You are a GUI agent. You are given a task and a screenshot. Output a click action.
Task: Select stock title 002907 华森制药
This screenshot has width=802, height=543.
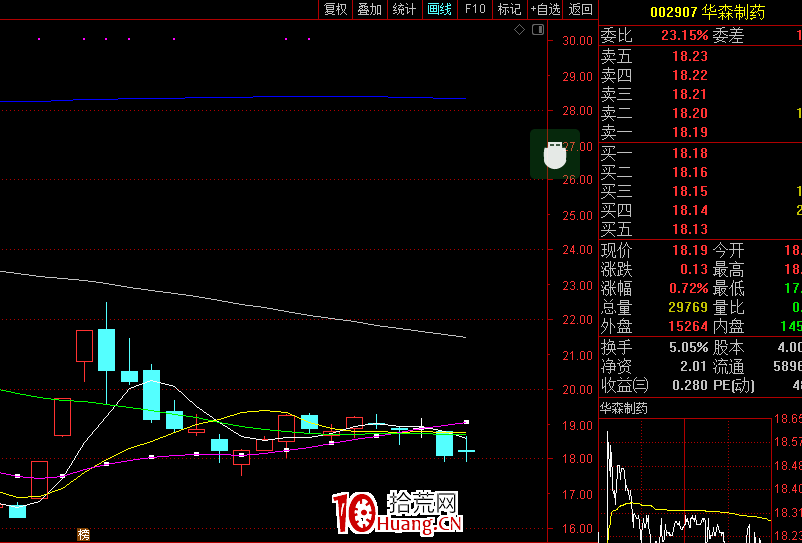click(707, 12)
